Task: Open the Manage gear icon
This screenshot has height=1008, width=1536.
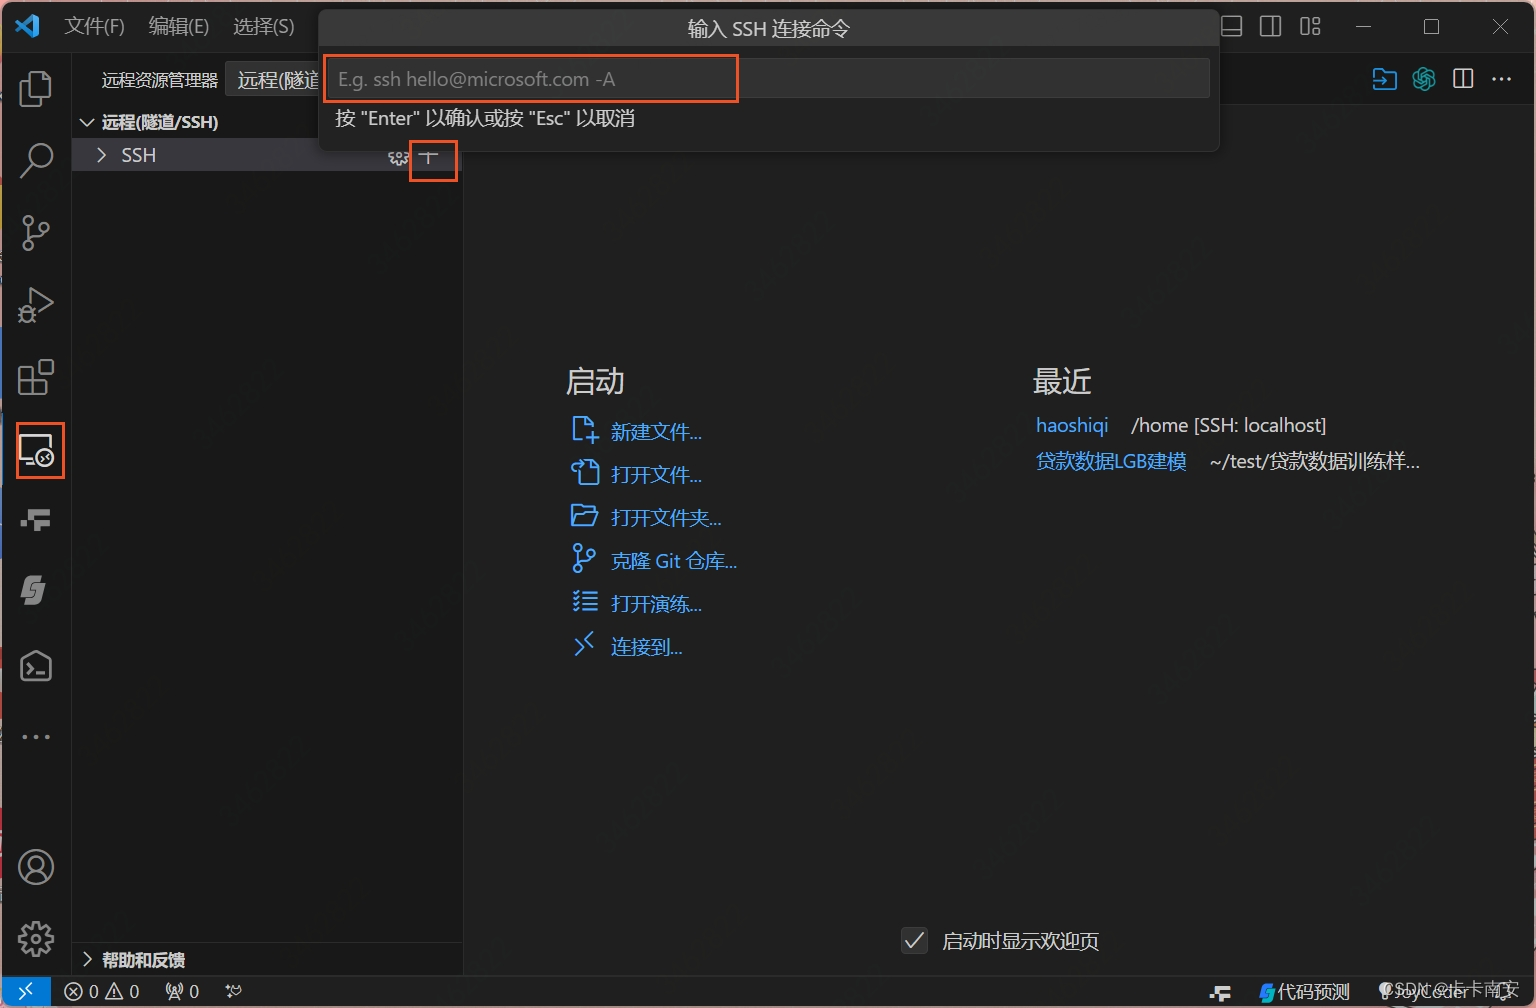Action: pos(36,939)
